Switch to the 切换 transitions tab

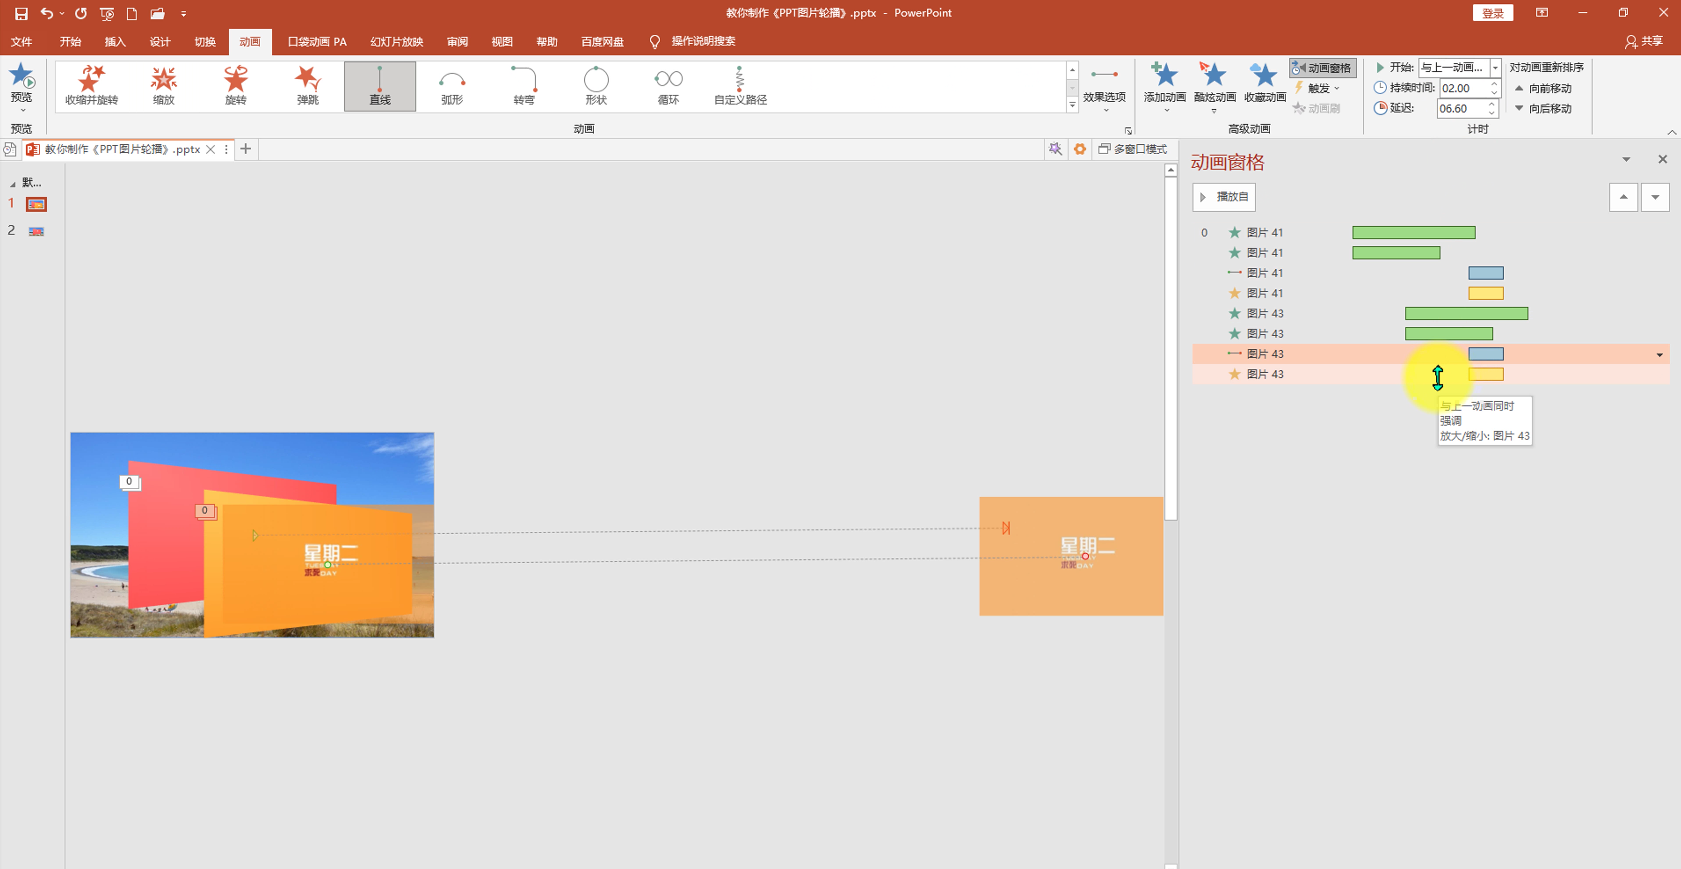205,42
